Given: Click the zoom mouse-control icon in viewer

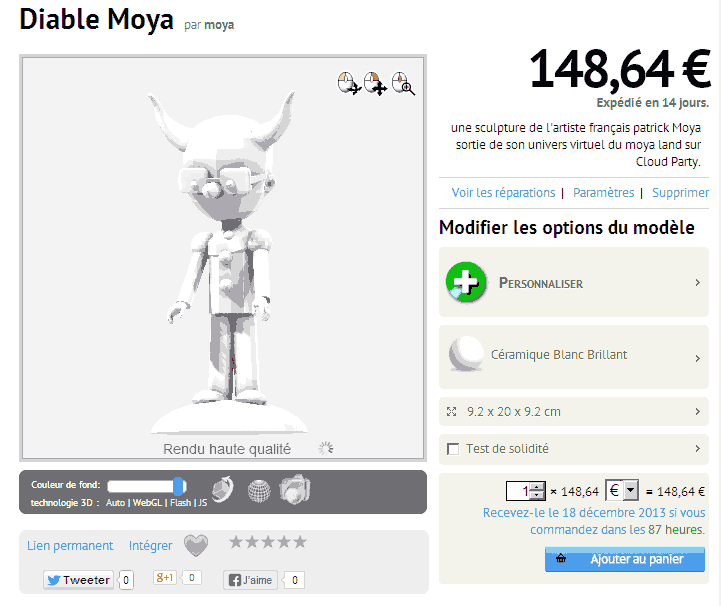Looking at the screenshot, I should pos(403,83).
